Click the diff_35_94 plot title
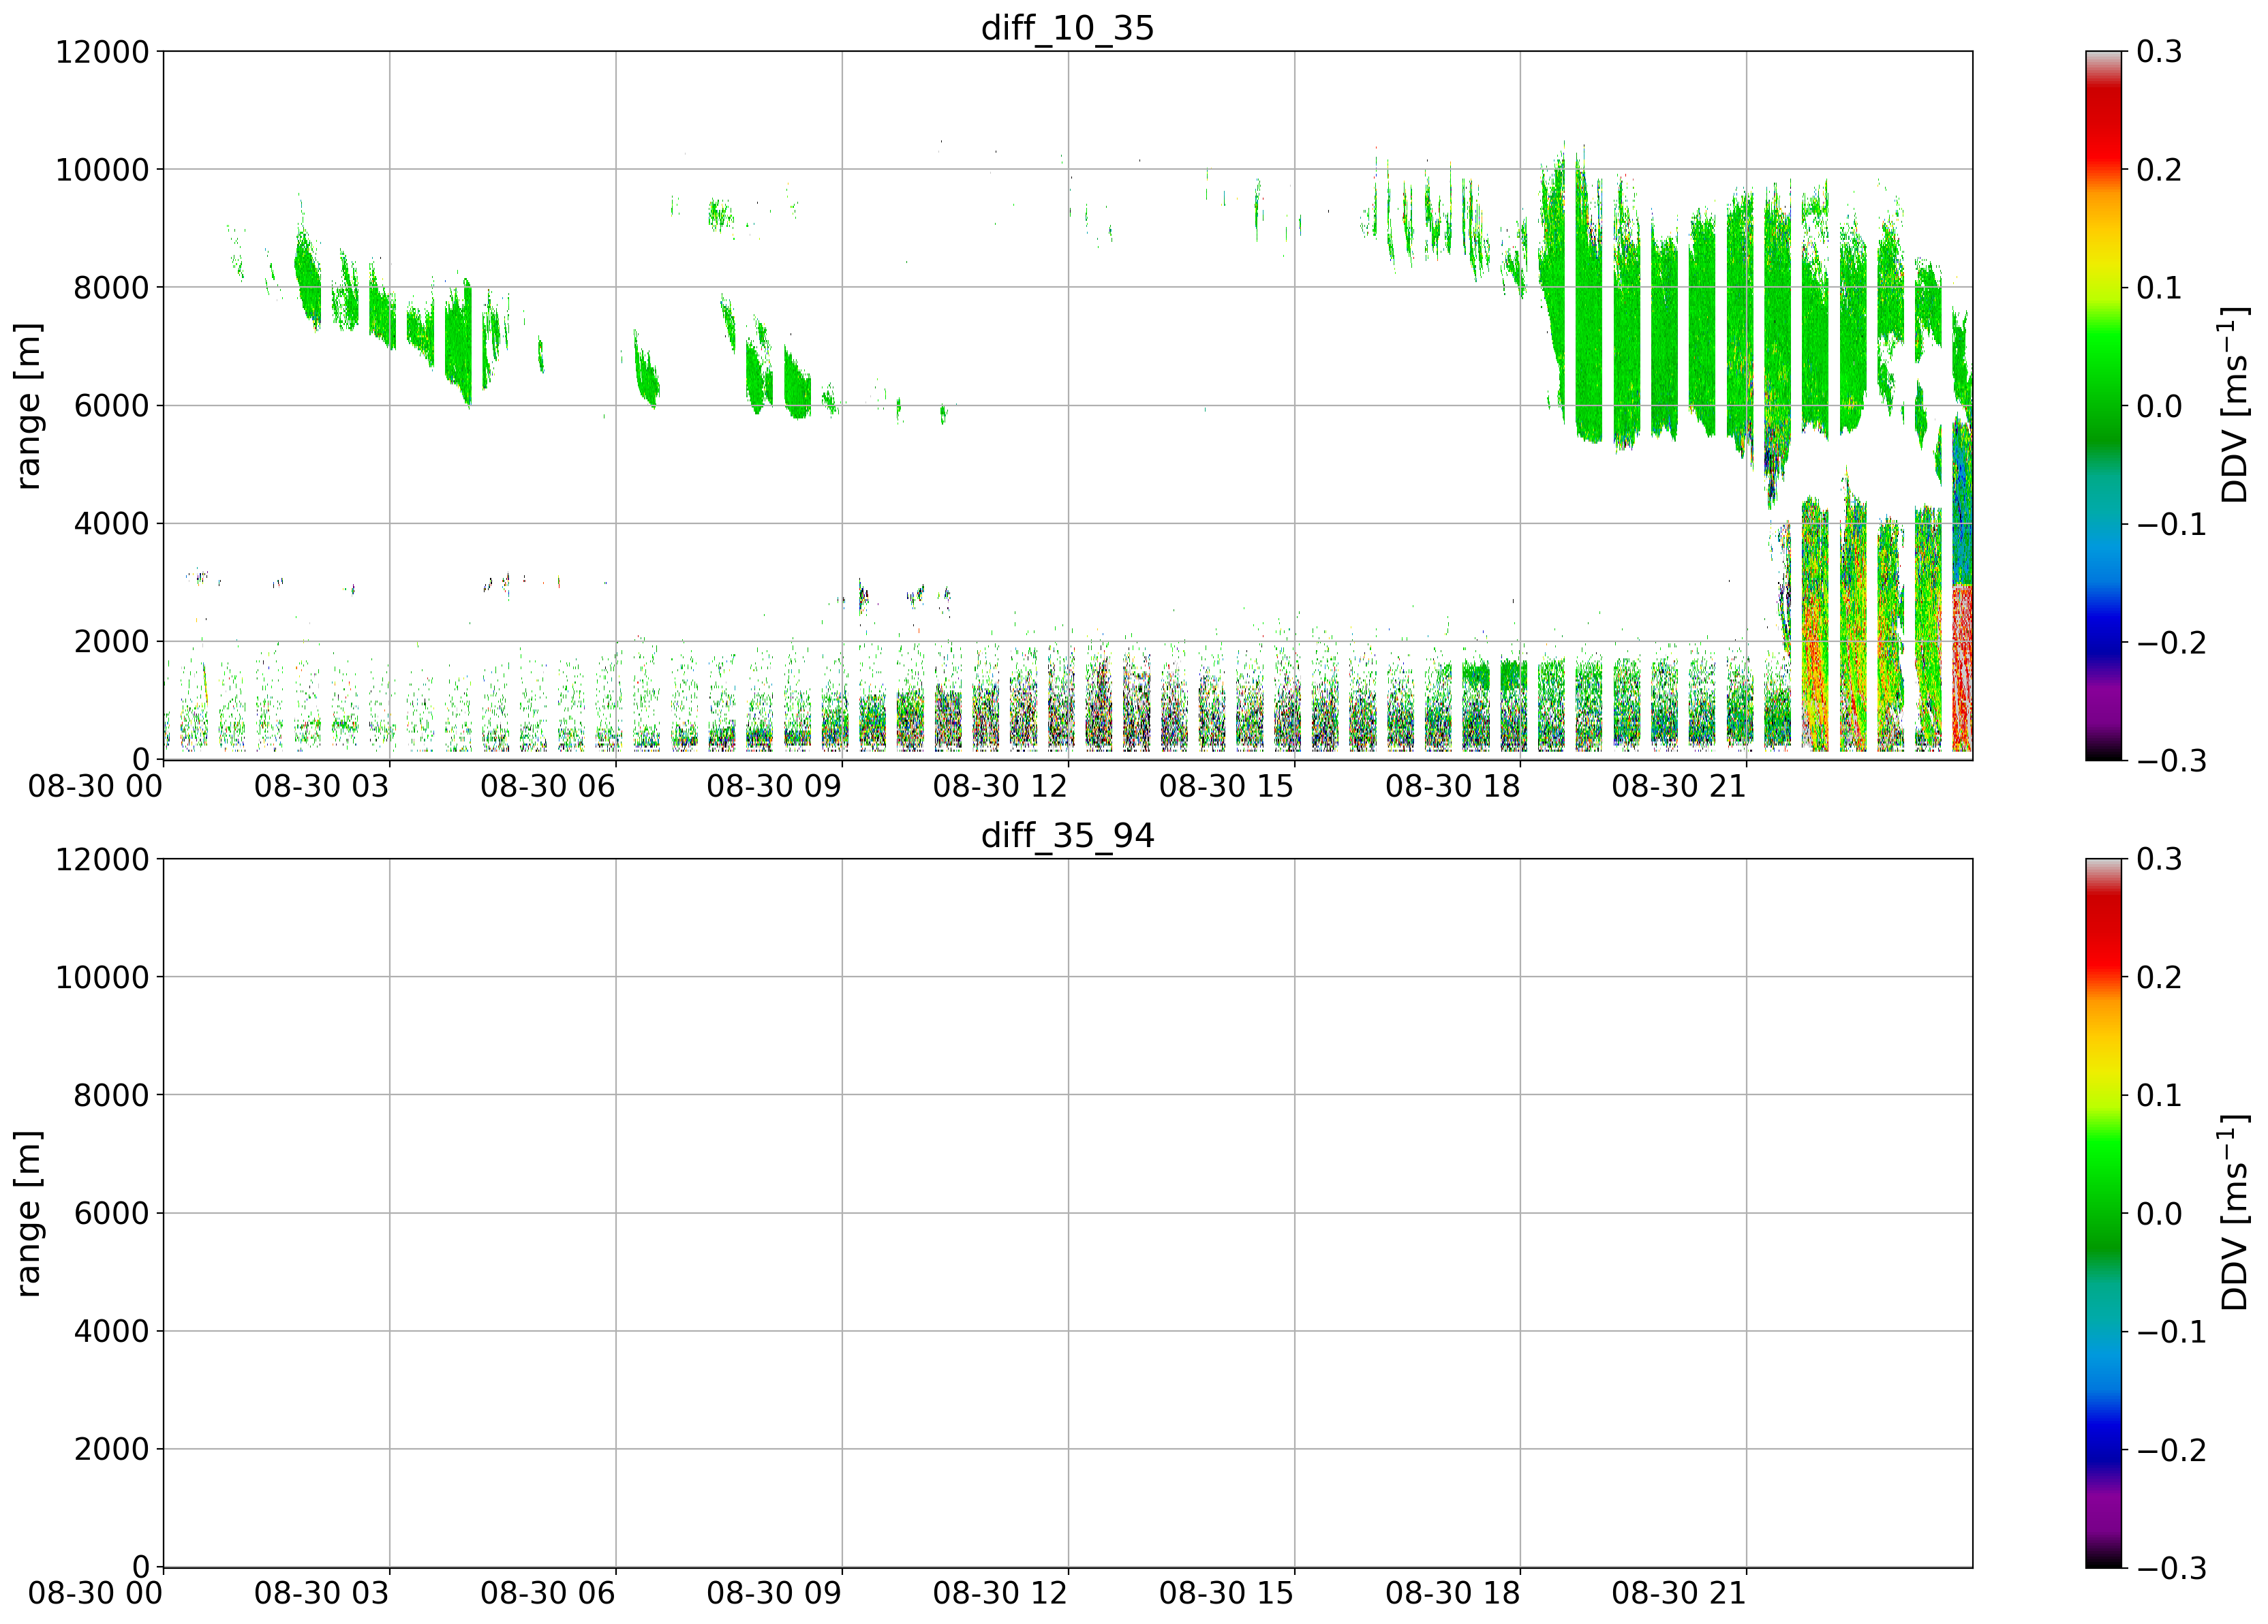 pos(1067,835)
